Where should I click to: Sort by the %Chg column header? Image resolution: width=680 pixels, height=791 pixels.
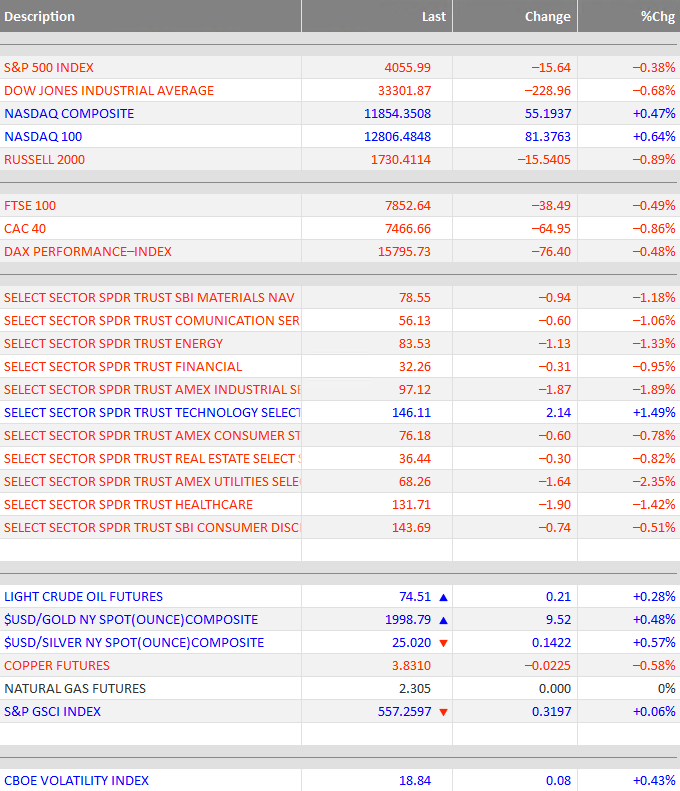pyautogui.click(x=629, y=16)
